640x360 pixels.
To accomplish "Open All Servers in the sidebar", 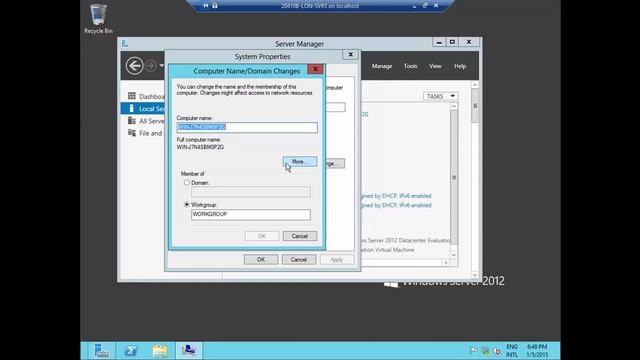I will (145, 121).
